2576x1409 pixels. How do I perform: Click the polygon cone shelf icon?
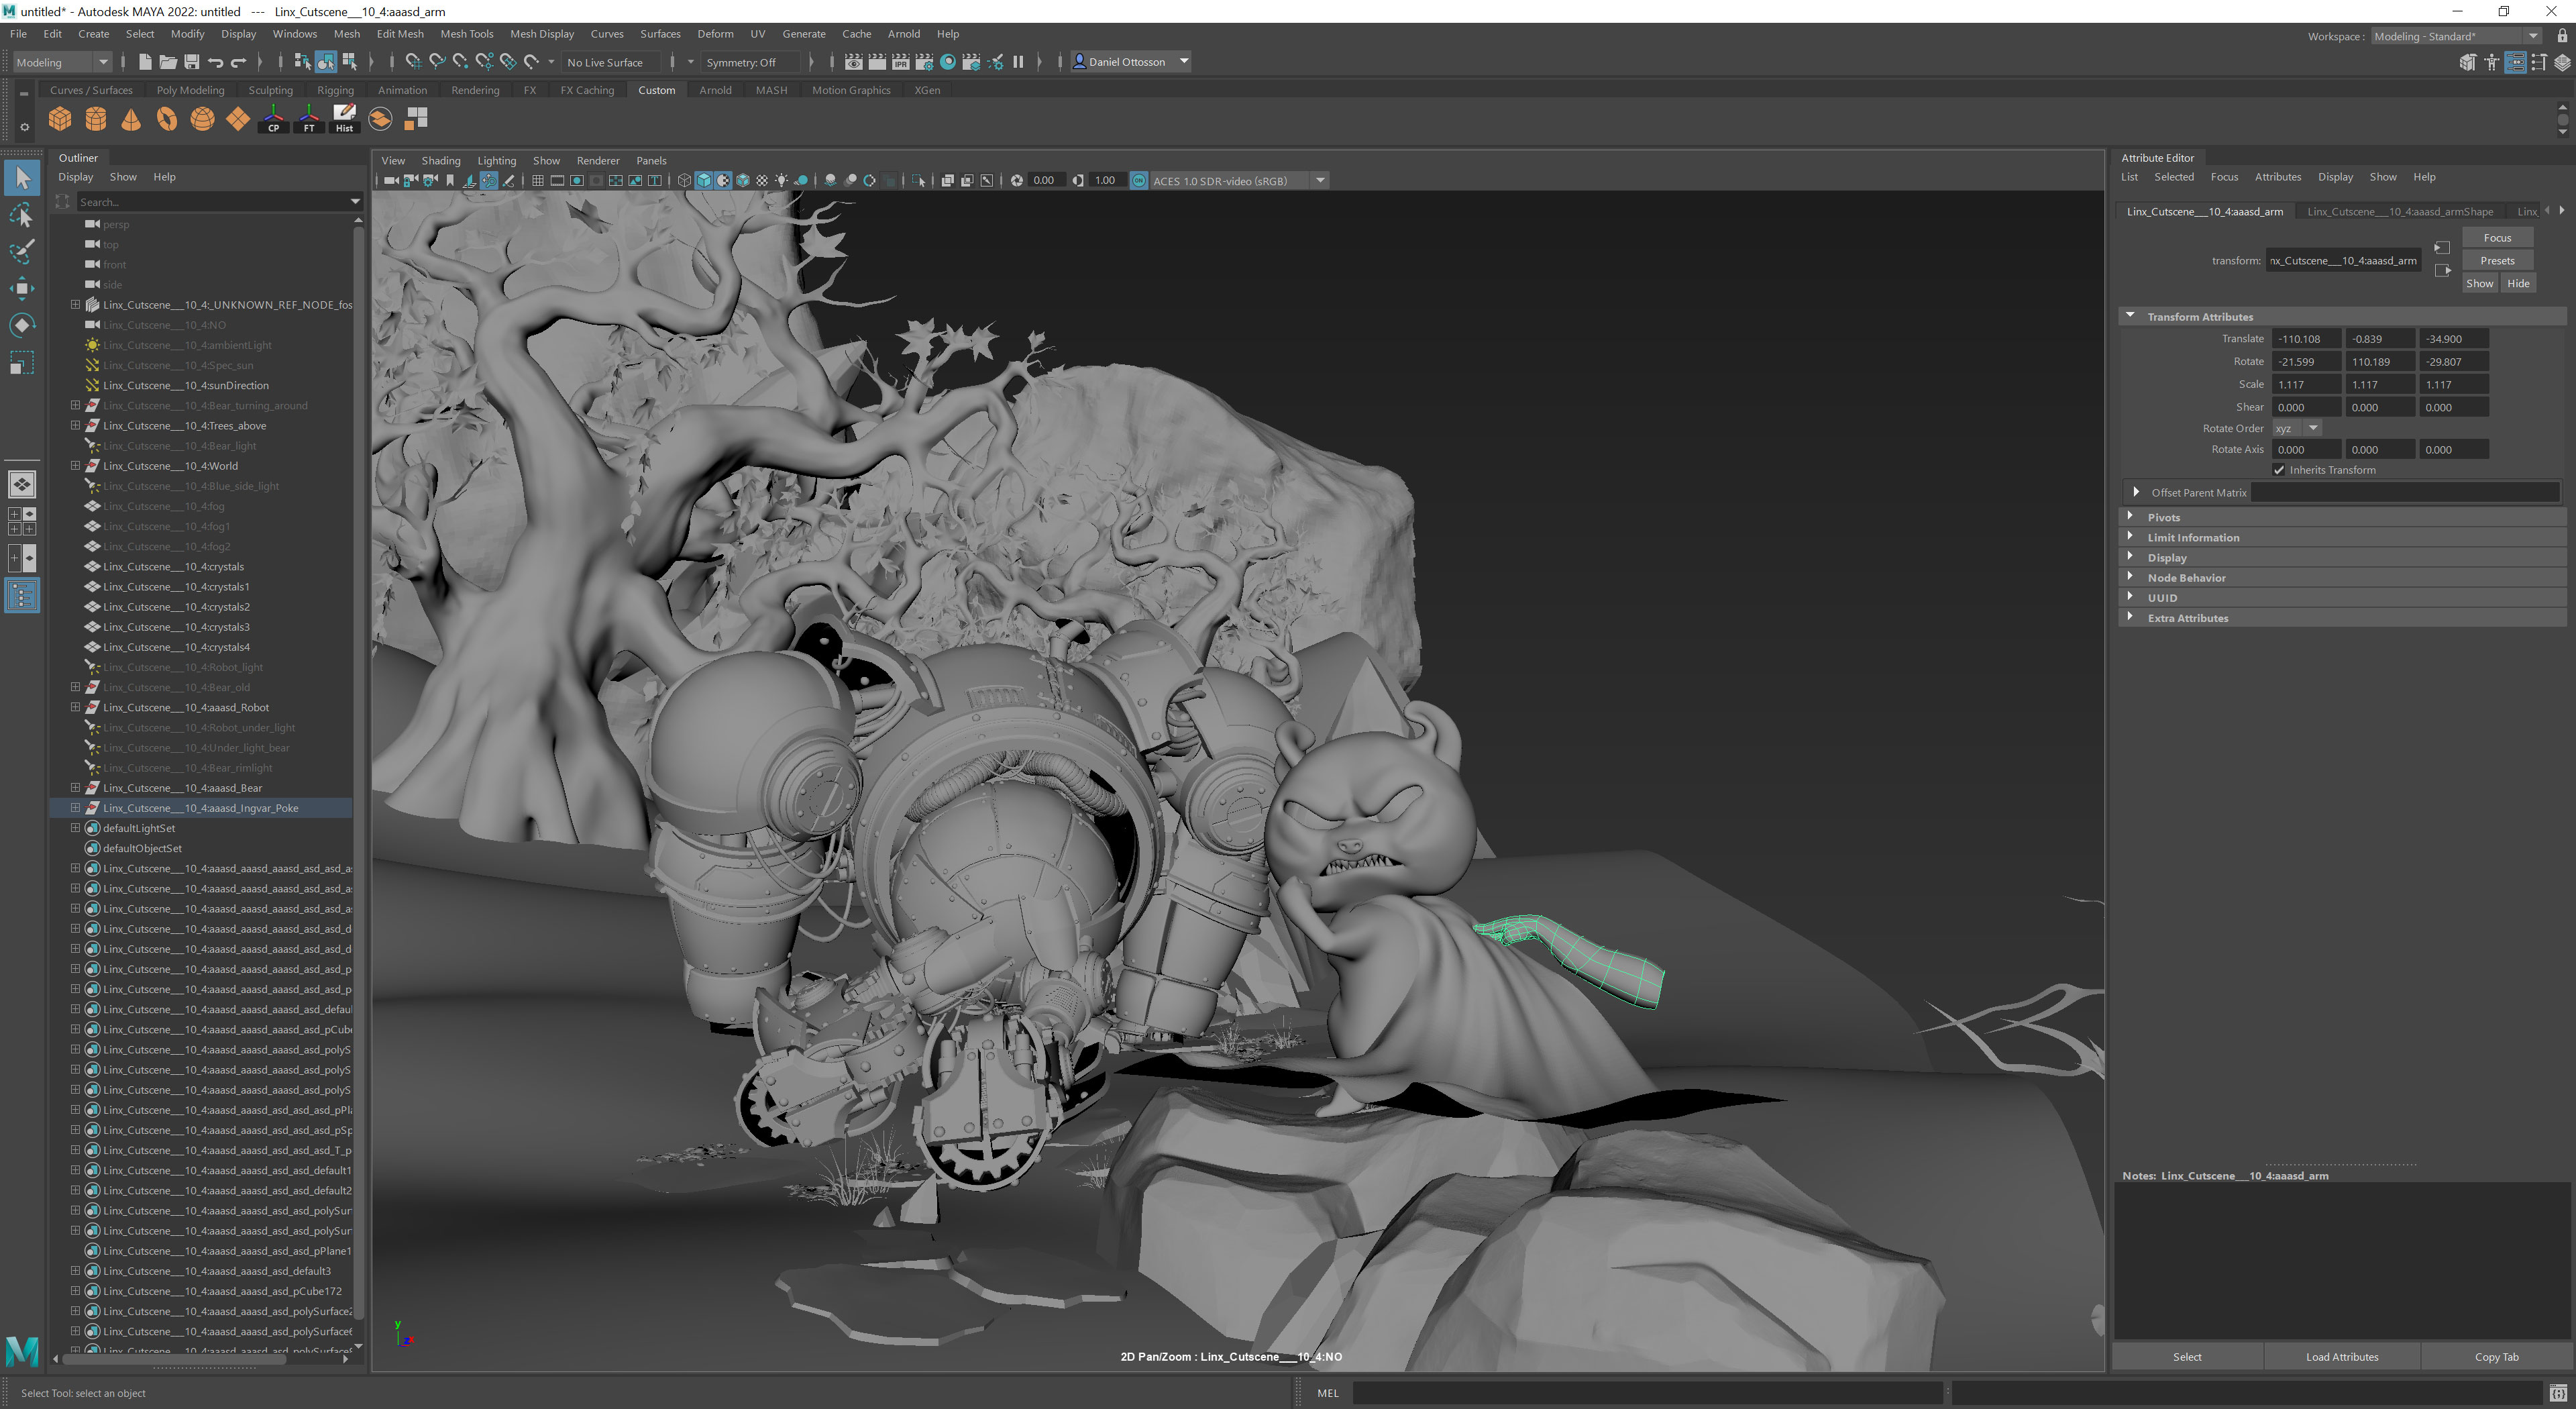point(131,120)
